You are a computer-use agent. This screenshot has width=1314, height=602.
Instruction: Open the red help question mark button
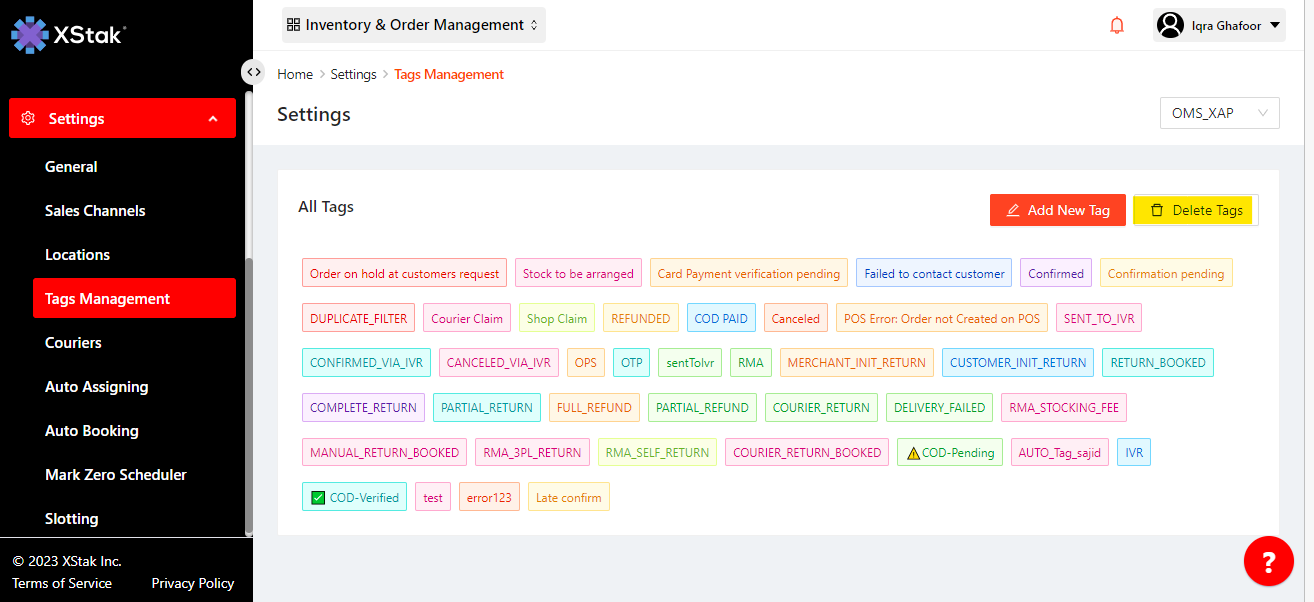point(1268,561)
